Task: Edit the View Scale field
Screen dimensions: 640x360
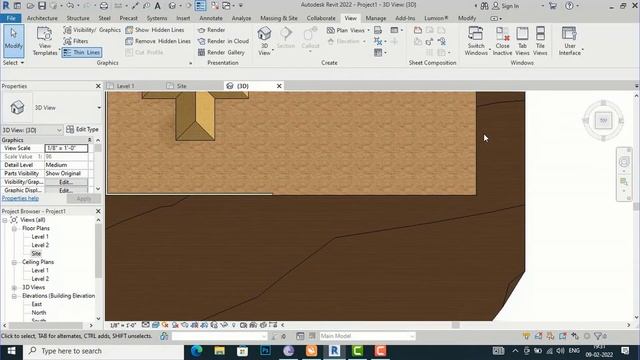Action: 66,148
